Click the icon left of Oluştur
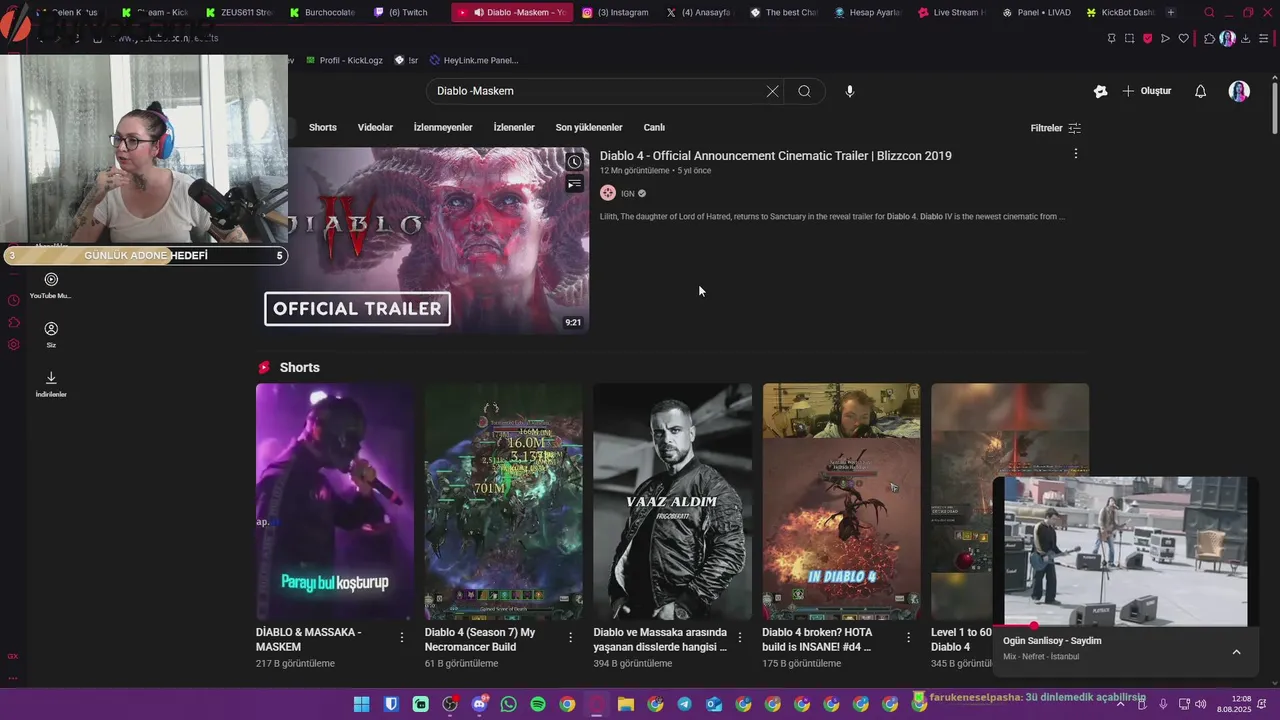Viewport: 1280px width, 720px height. coord(1100,91)
